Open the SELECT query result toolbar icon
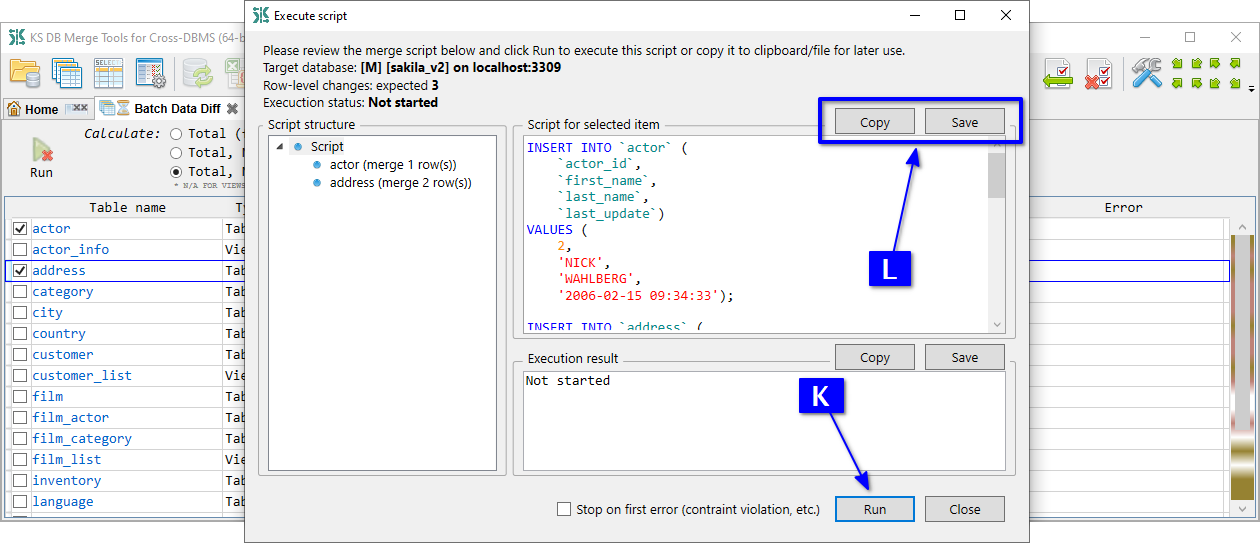 108,73
